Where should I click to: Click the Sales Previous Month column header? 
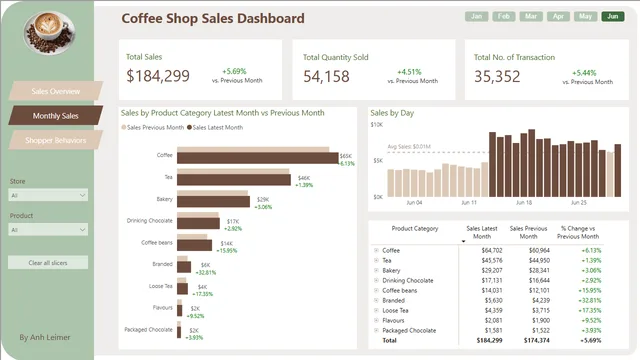pos(528,232)
